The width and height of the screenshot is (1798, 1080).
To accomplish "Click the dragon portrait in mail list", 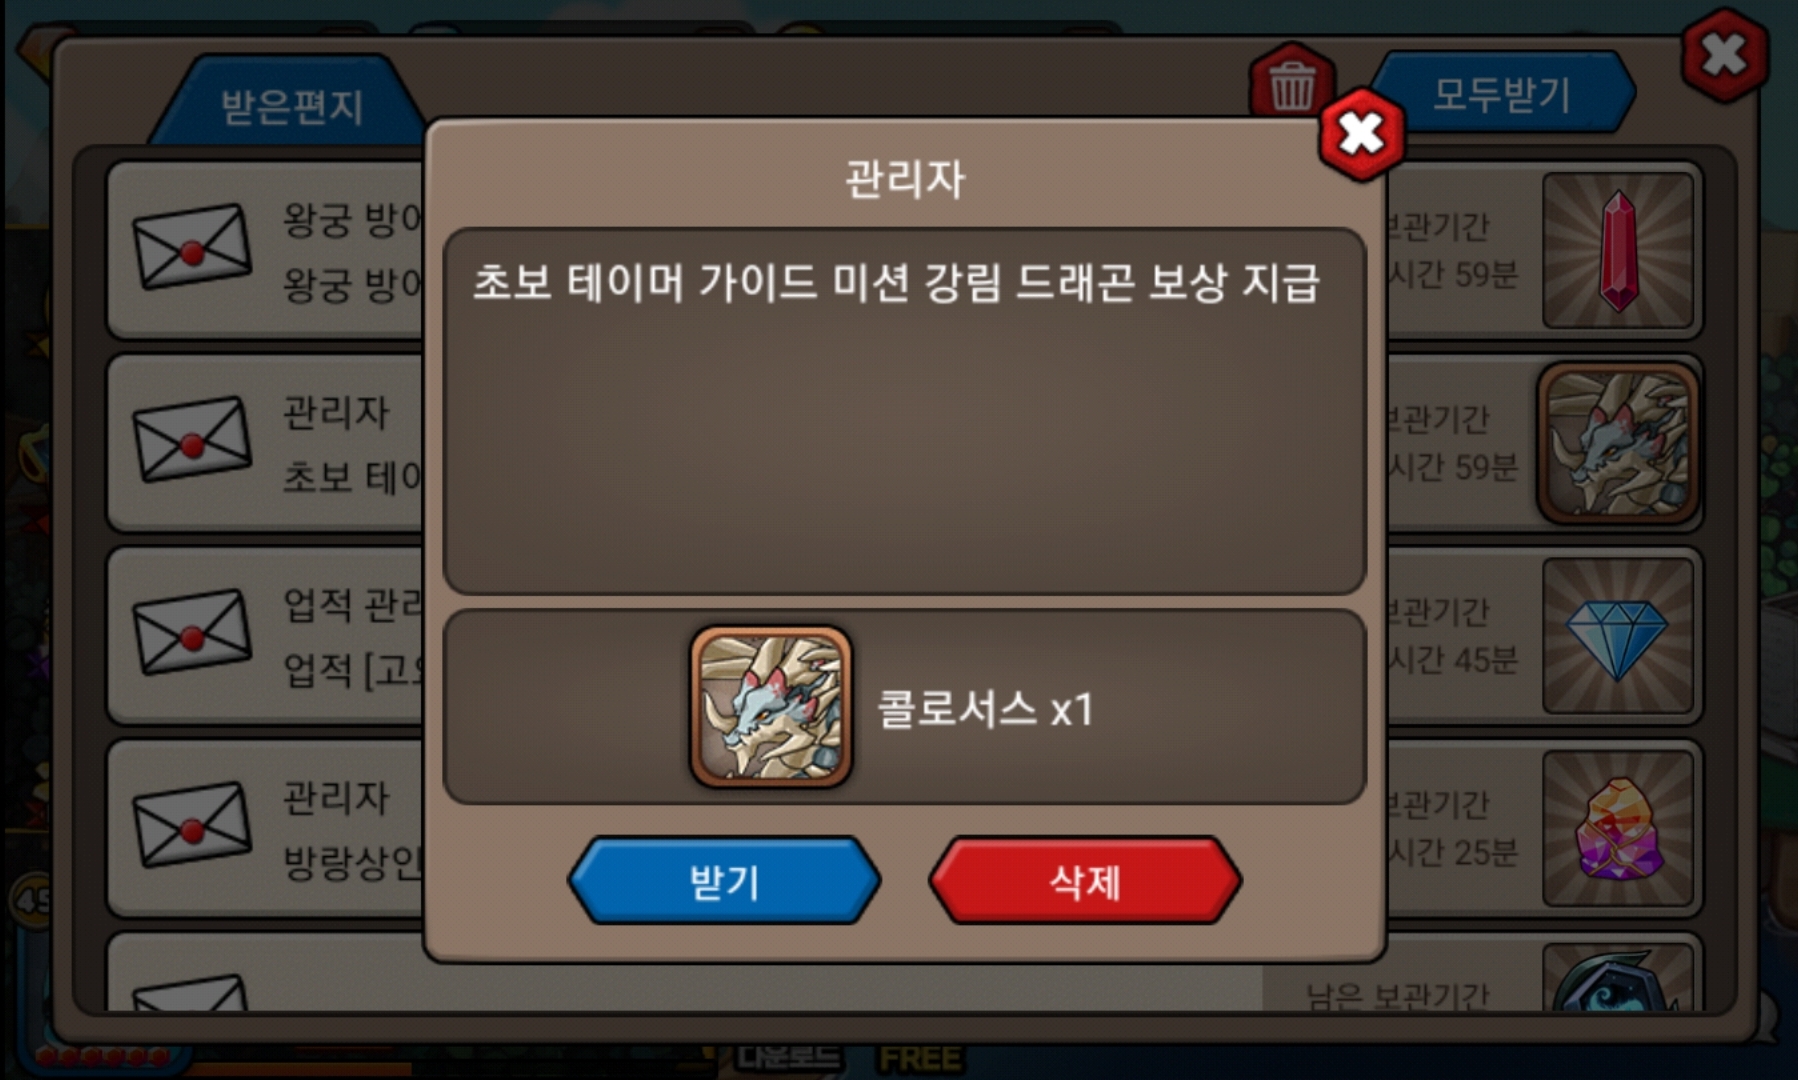I will tap(1617, 443).
